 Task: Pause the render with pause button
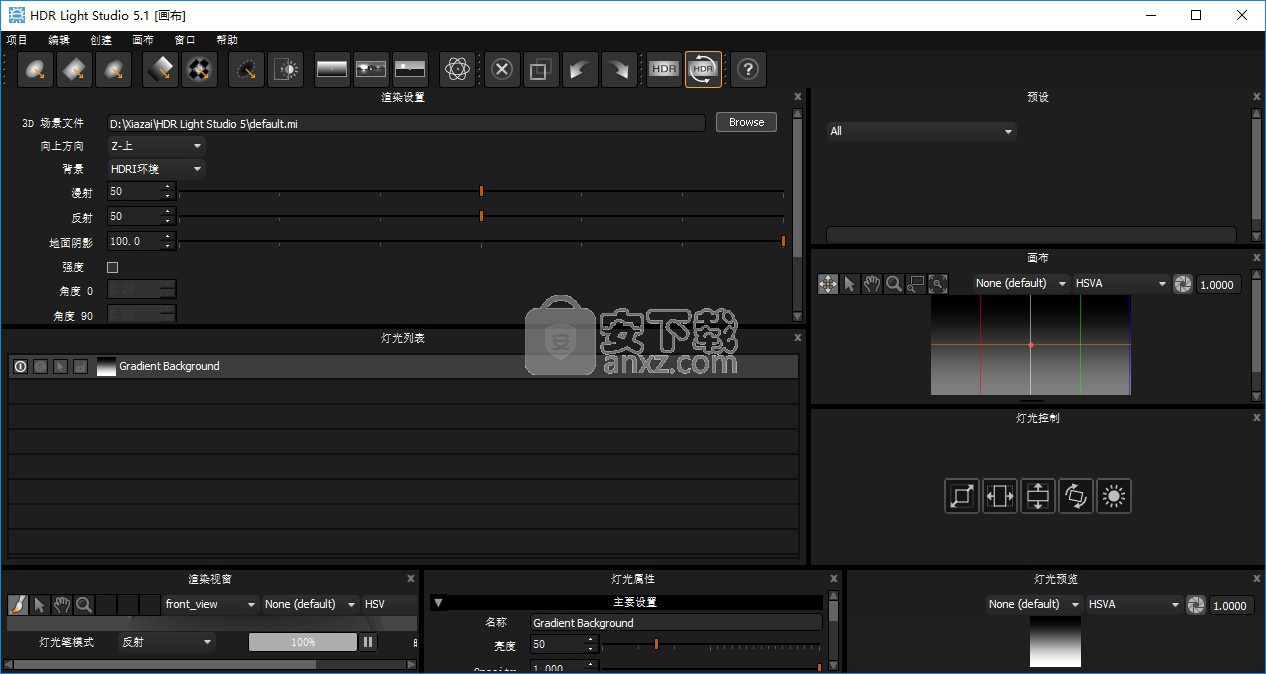point(368,642)
